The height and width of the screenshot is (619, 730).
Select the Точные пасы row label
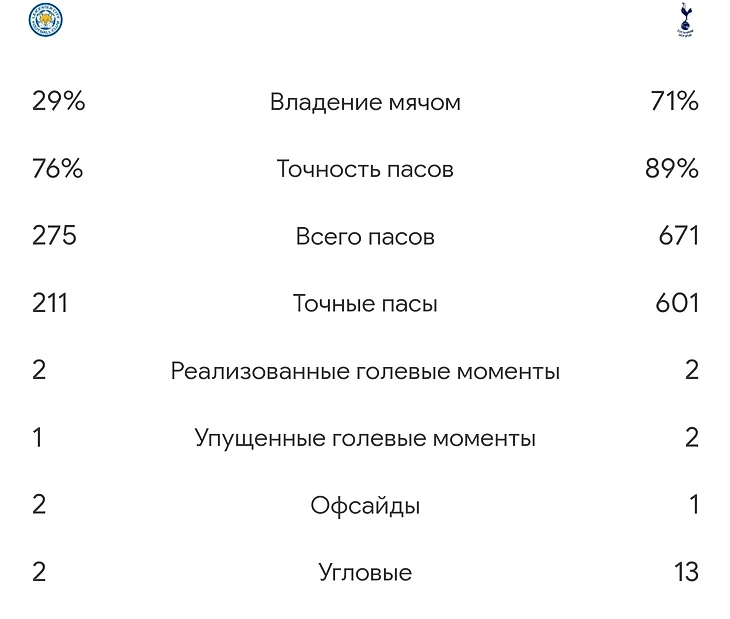point(365,304)
